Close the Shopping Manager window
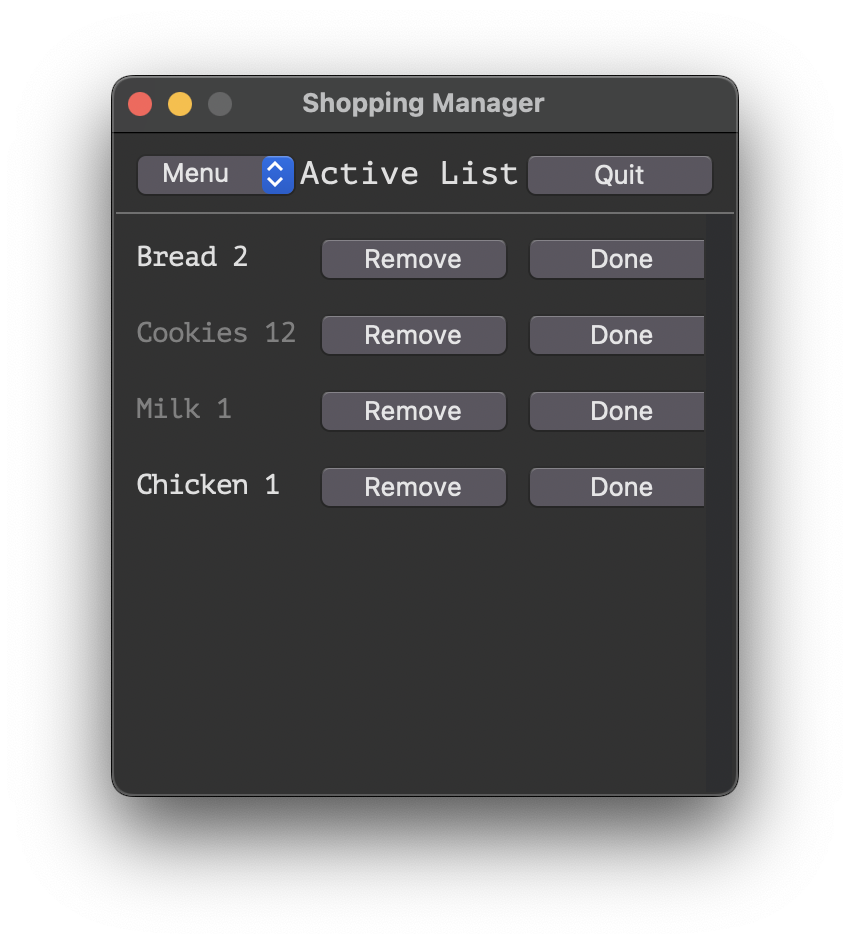Viewport: 850px width, 944px height. pos(140,104)
